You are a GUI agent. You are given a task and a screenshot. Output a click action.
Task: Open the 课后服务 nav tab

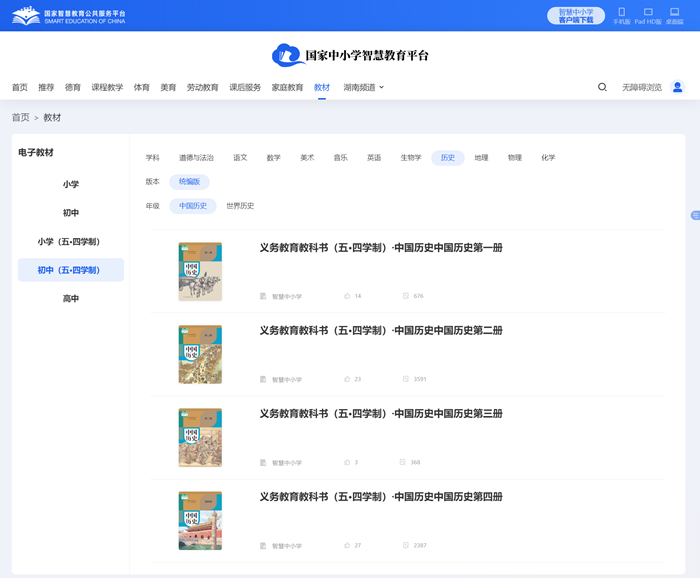(245, 87)
